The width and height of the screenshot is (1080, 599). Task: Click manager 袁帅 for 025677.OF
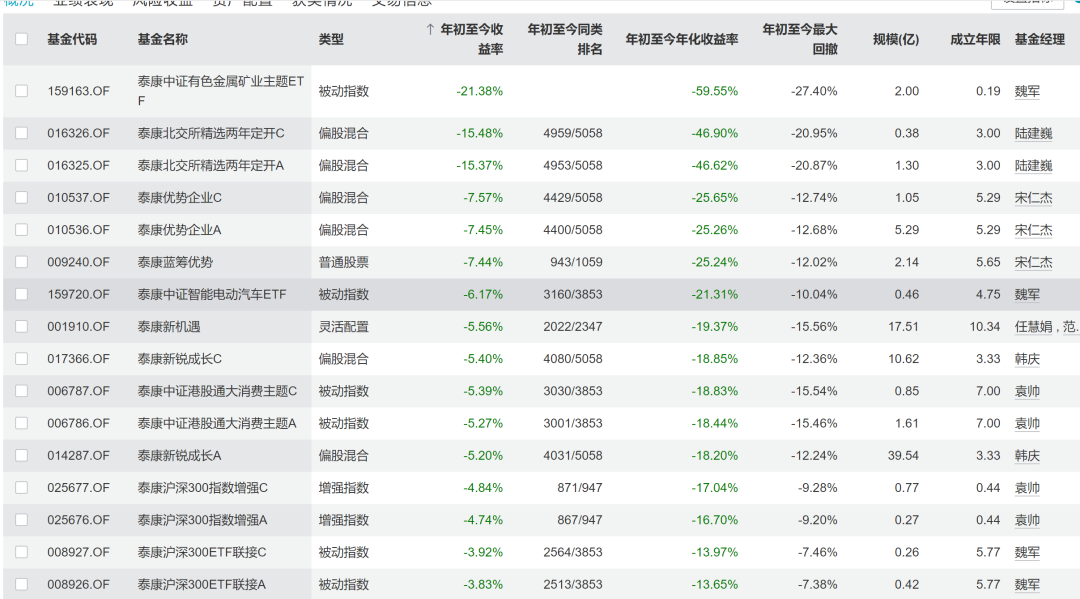[x=1027, y=487]
